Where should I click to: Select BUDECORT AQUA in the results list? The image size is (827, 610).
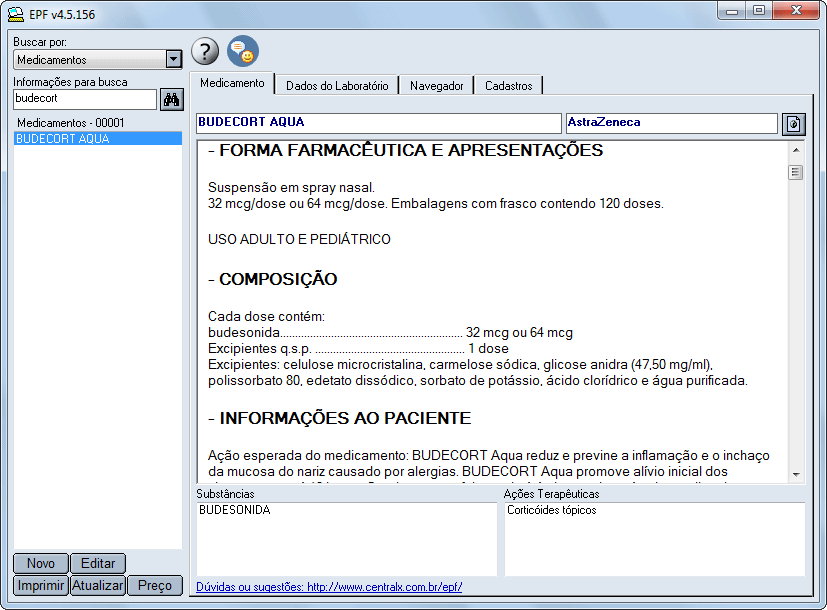(x=98, y=139)
